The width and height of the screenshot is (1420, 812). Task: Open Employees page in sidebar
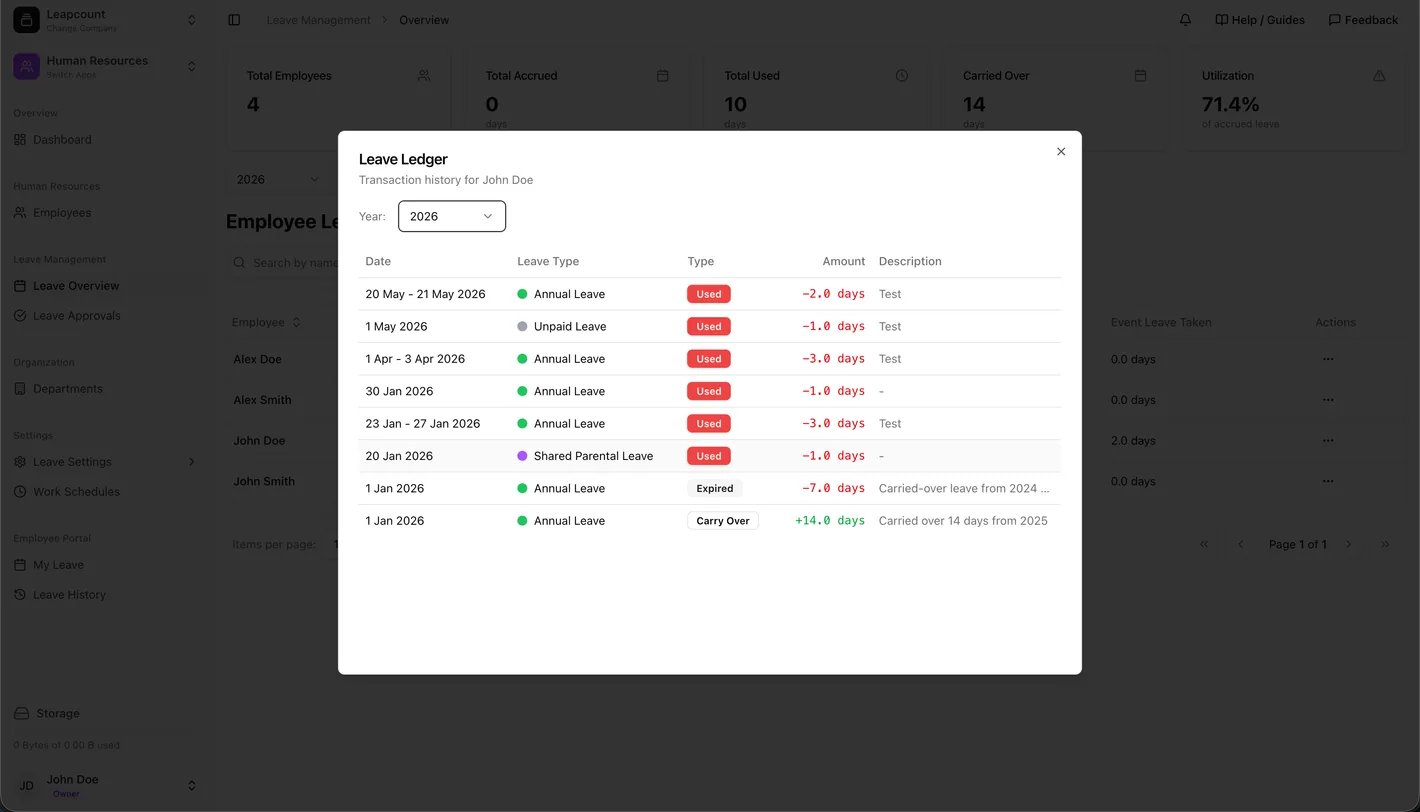click(x=62, y=213)
